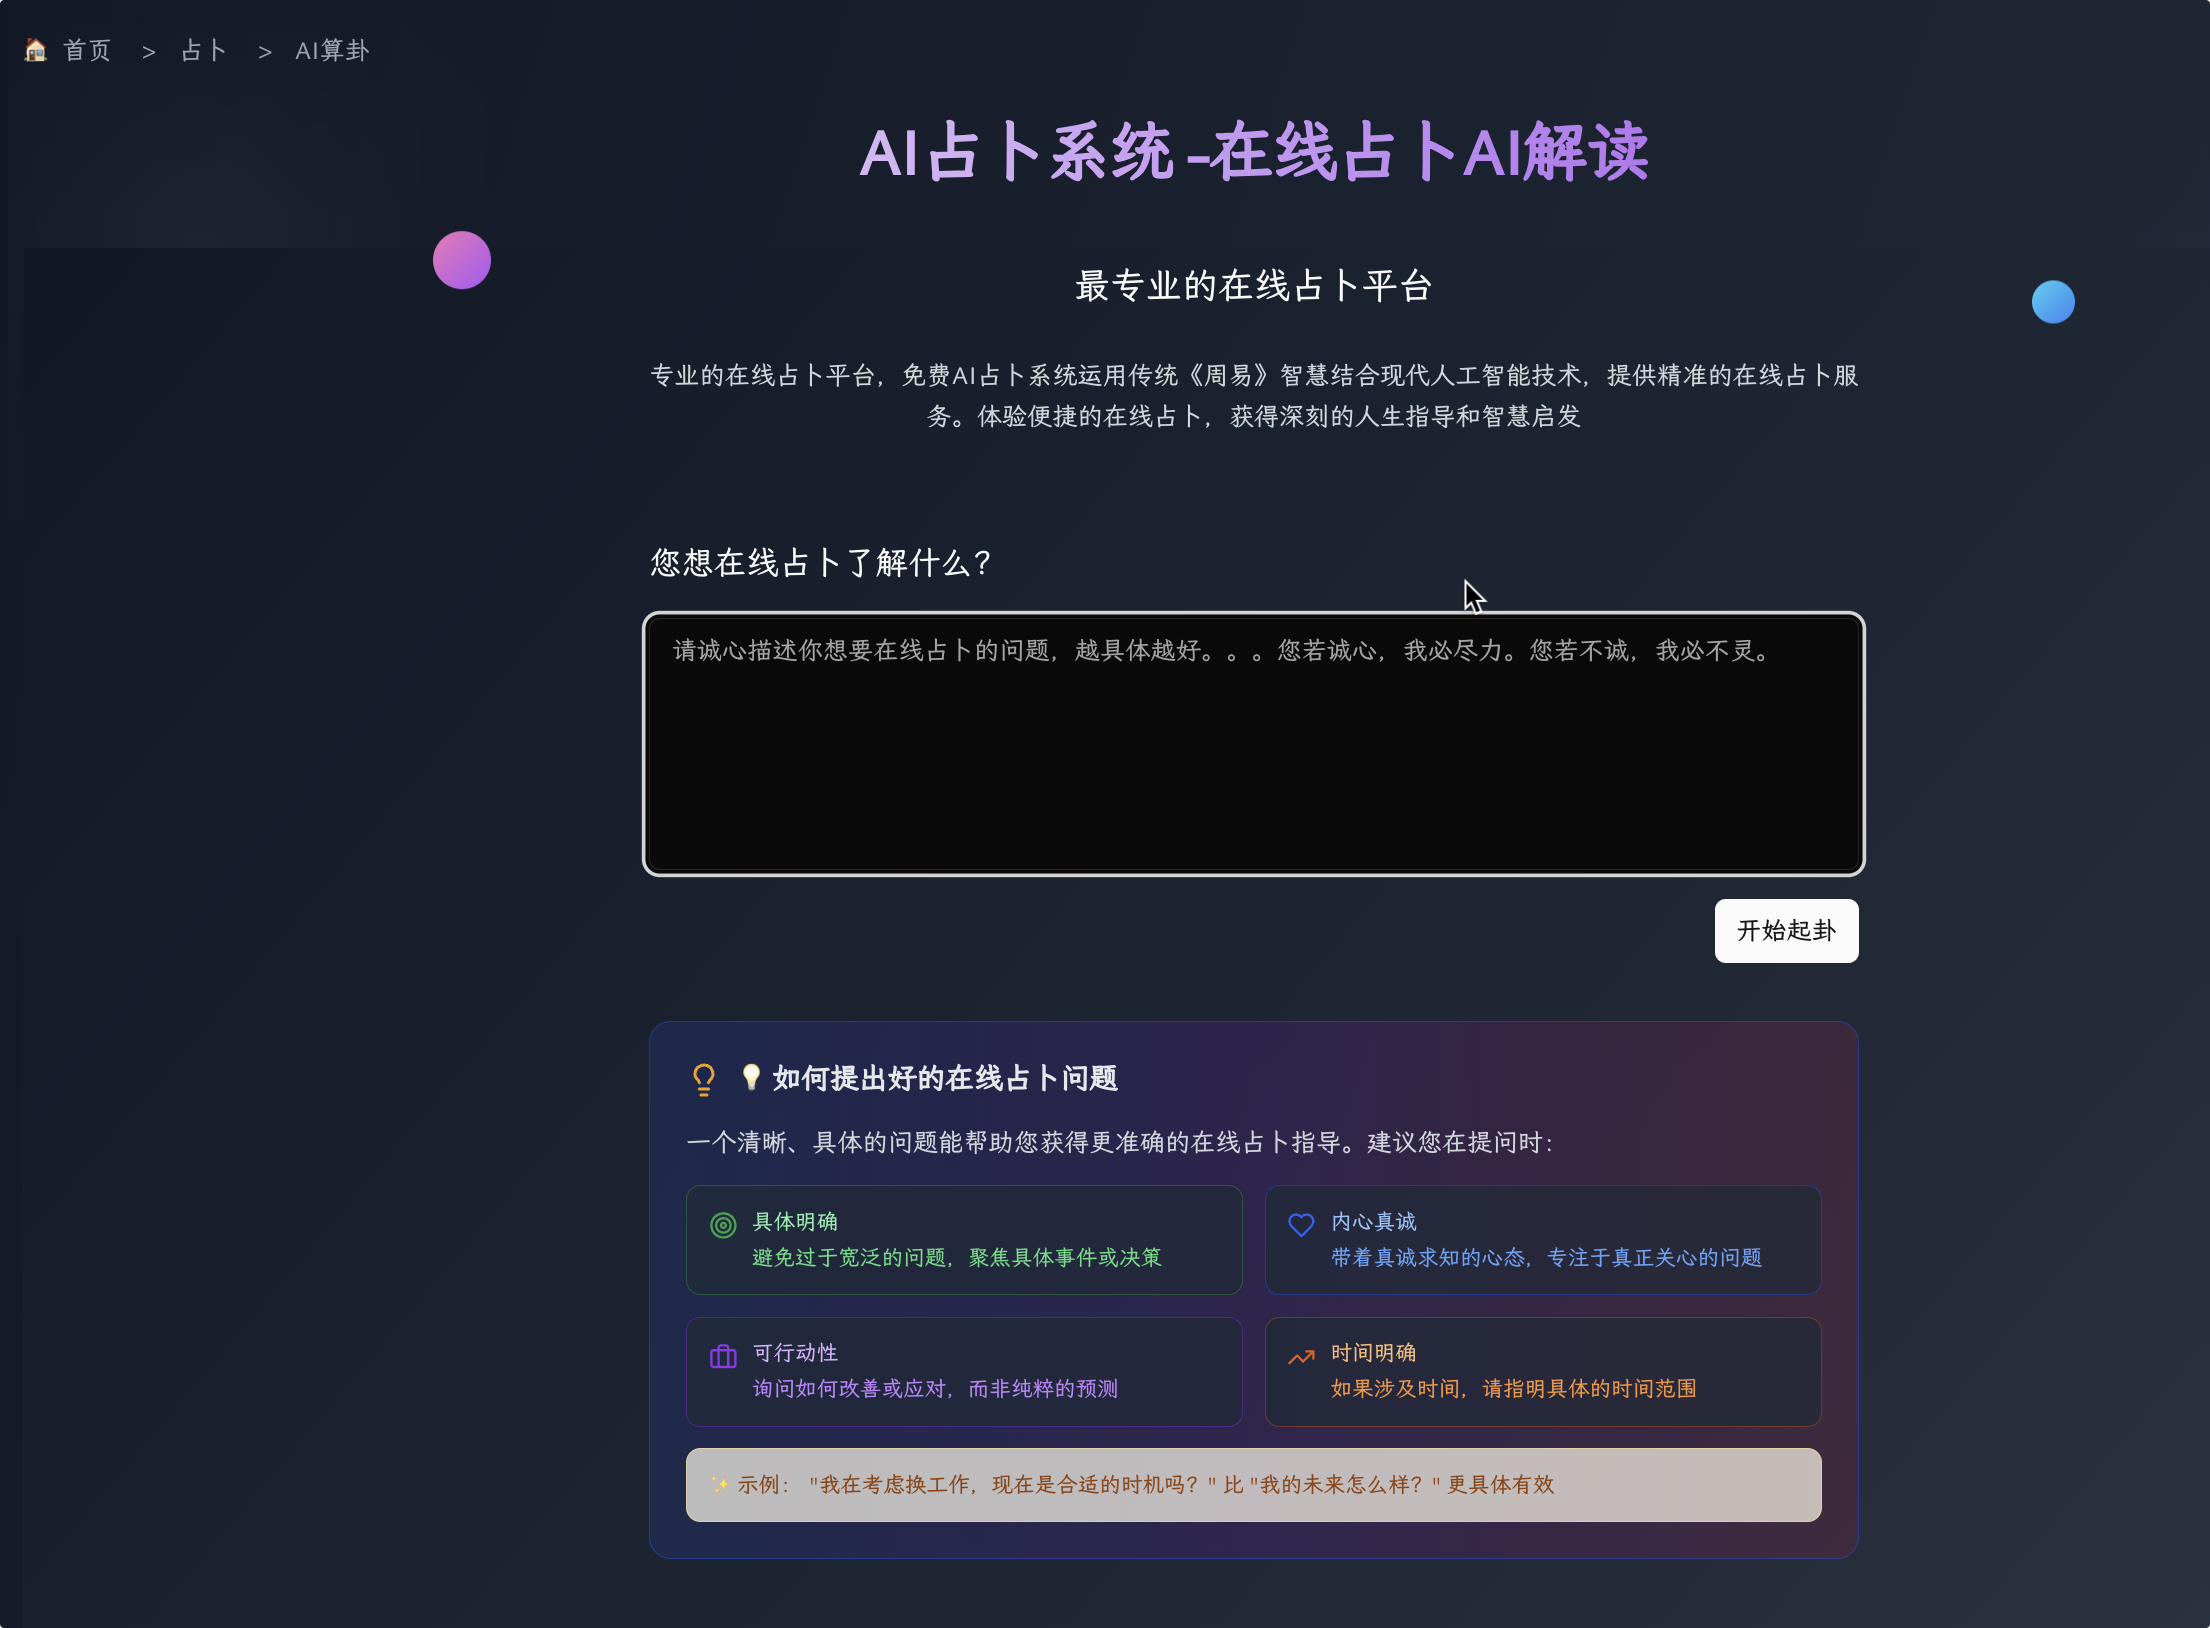This screenshot has height=1628, width=2210.
Task: Select the 时间明确 tip card
Action: (1542, 1371)
